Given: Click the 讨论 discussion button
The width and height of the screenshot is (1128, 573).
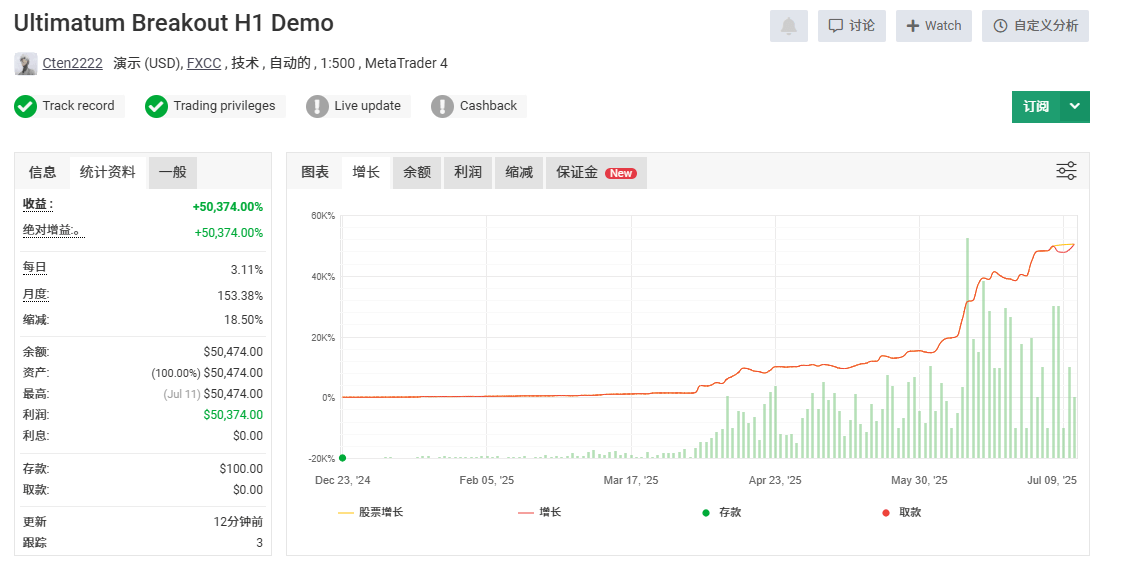Looking at the screenshot, I should tap(852, 26).
